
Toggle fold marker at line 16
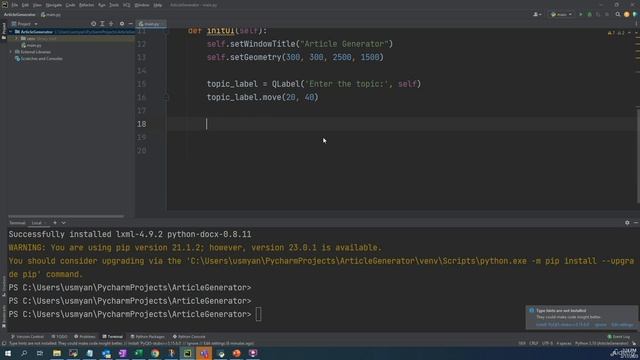point(166,97)
